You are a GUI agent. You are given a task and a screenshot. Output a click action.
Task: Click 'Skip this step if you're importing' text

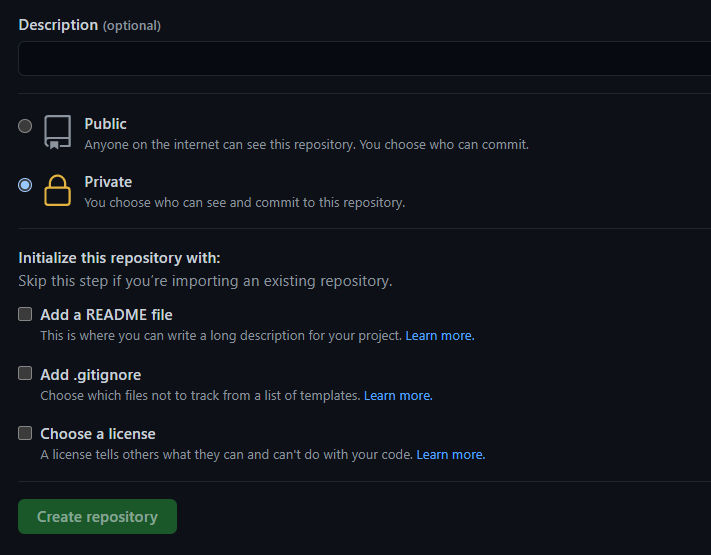tap(205, 281)
